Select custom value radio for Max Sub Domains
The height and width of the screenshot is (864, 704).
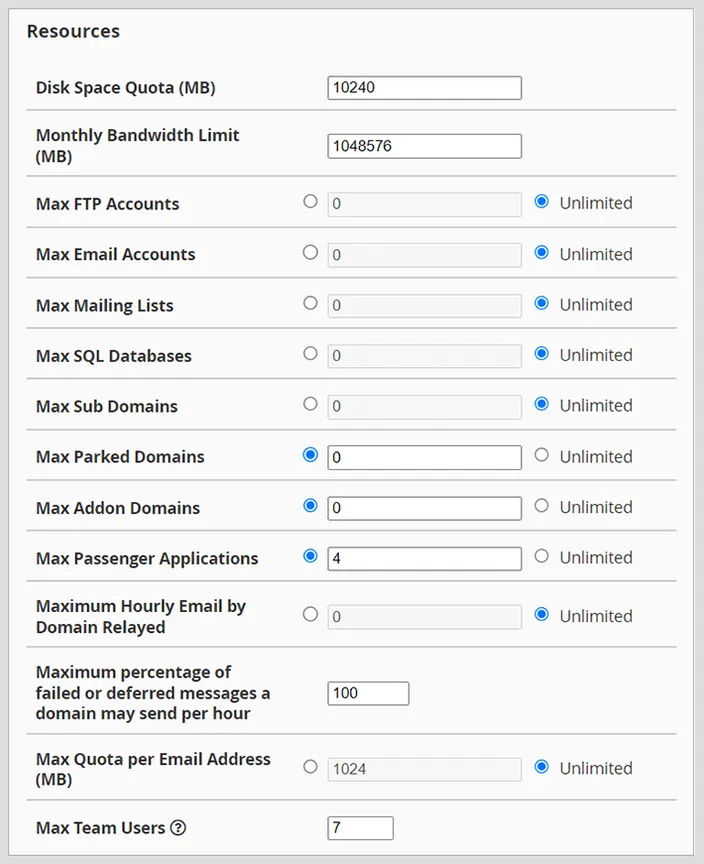click(x=310, y=404)
